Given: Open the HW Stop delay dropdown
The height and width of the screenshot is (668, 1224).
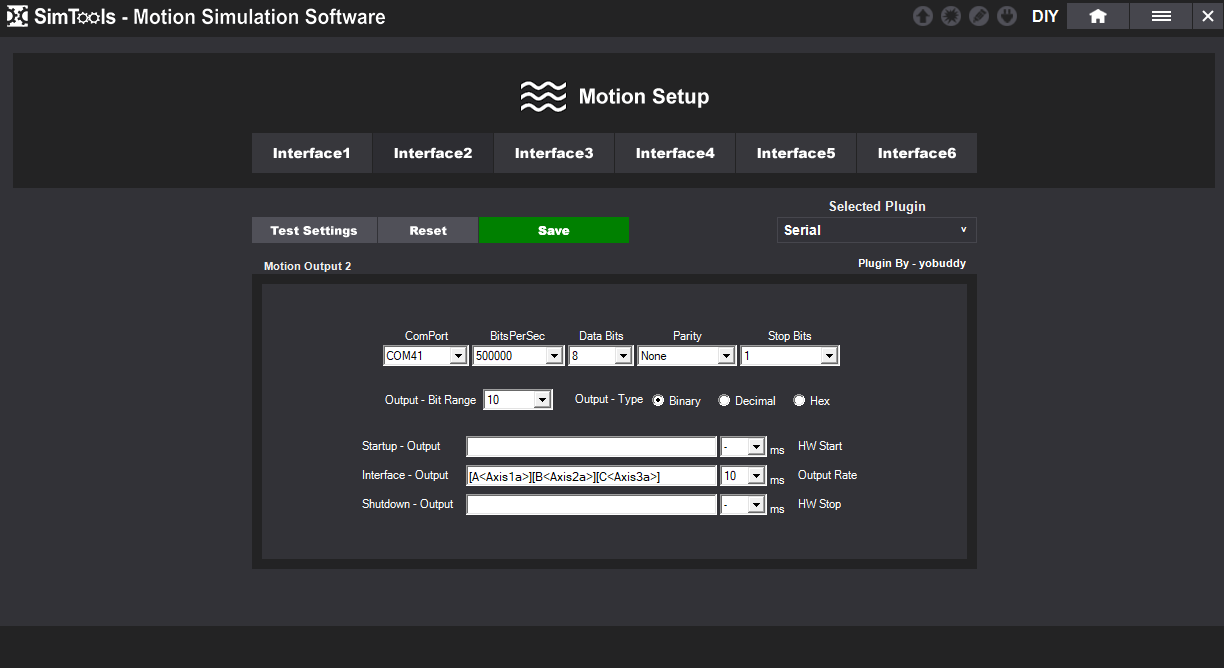Looking at the screenshot, I should (743, 505).
